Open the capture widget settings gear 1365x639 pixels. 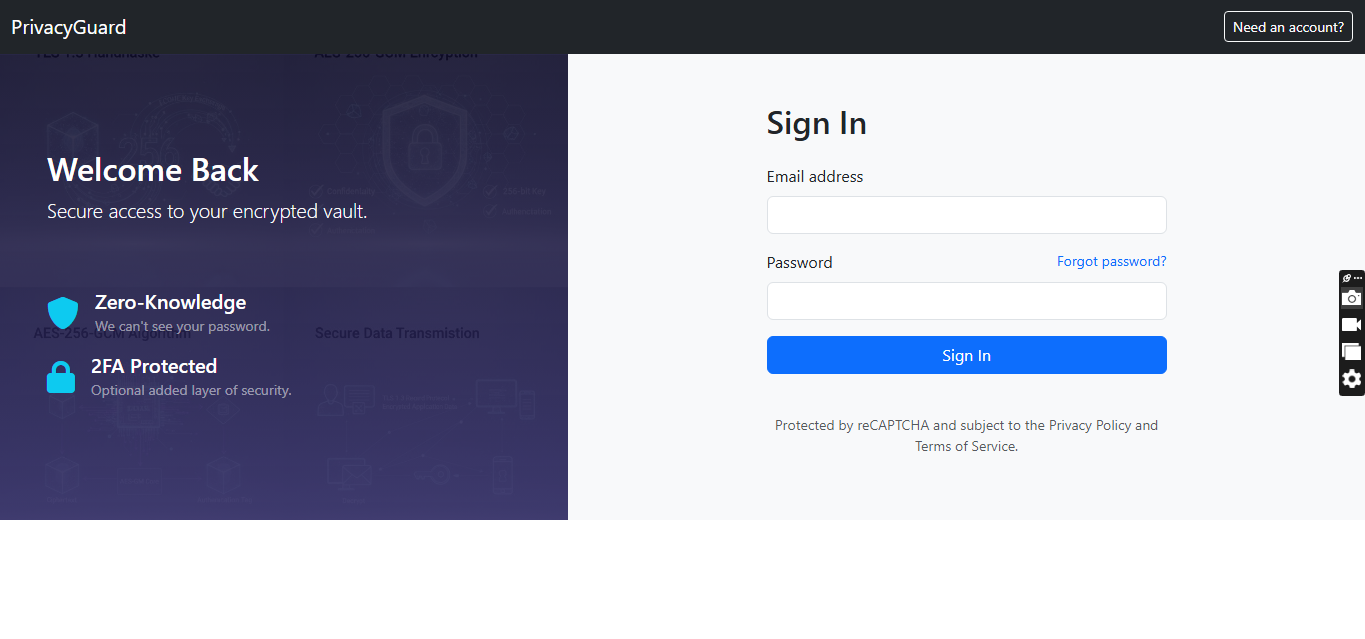pos(1351,379)
